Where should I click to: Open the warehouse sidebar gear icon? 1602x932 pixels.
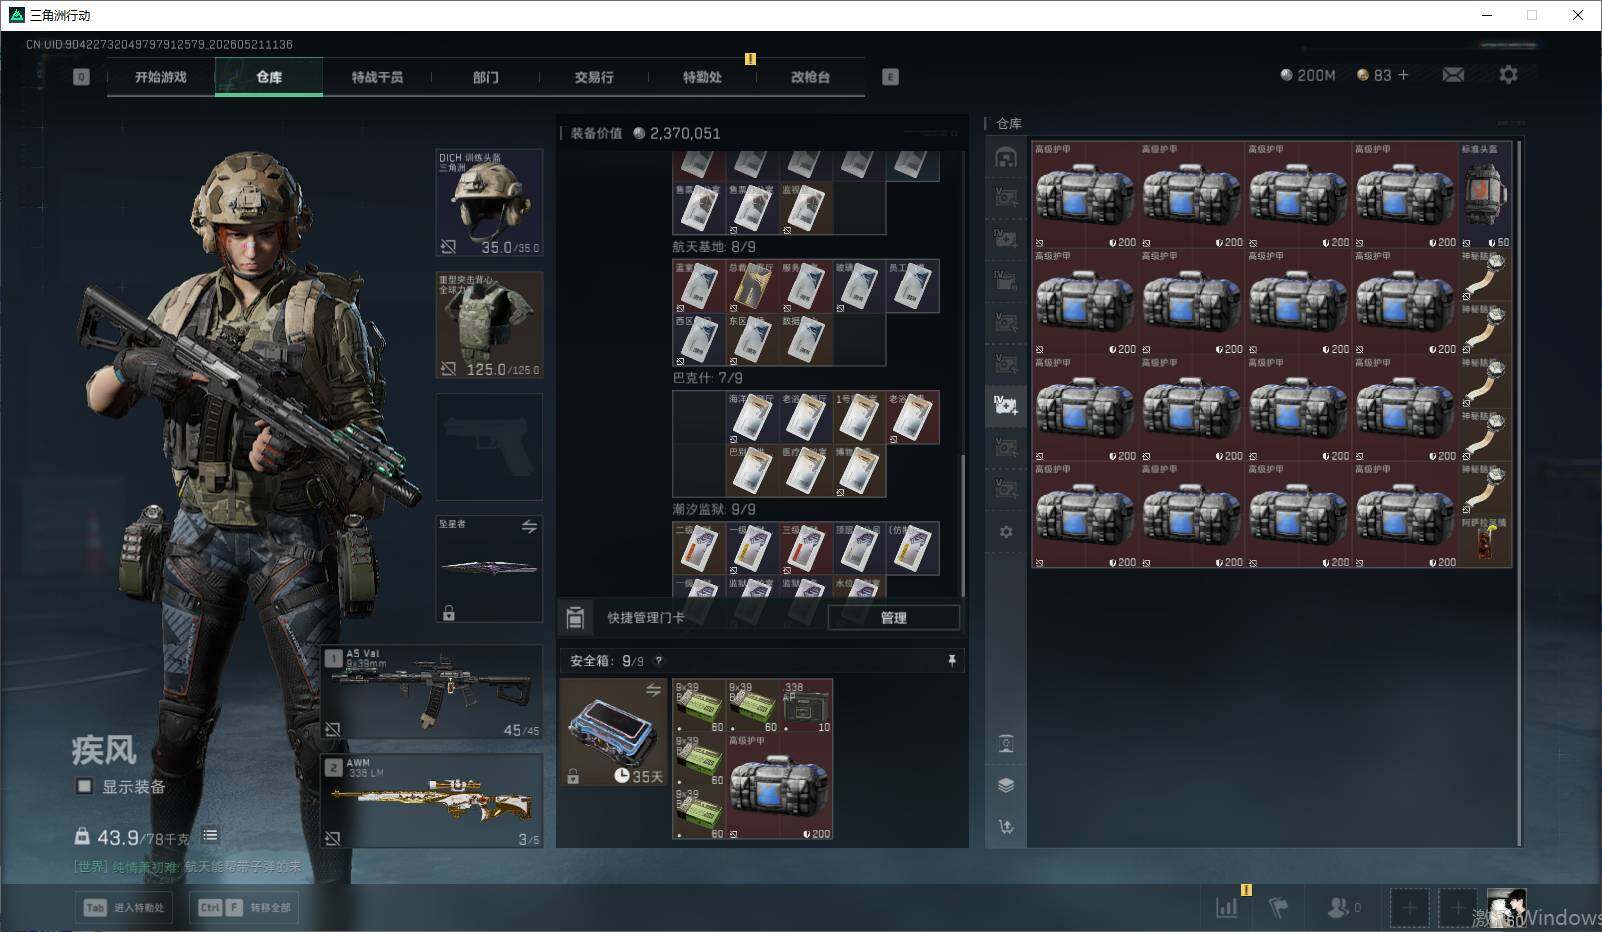coord(1006,532)
